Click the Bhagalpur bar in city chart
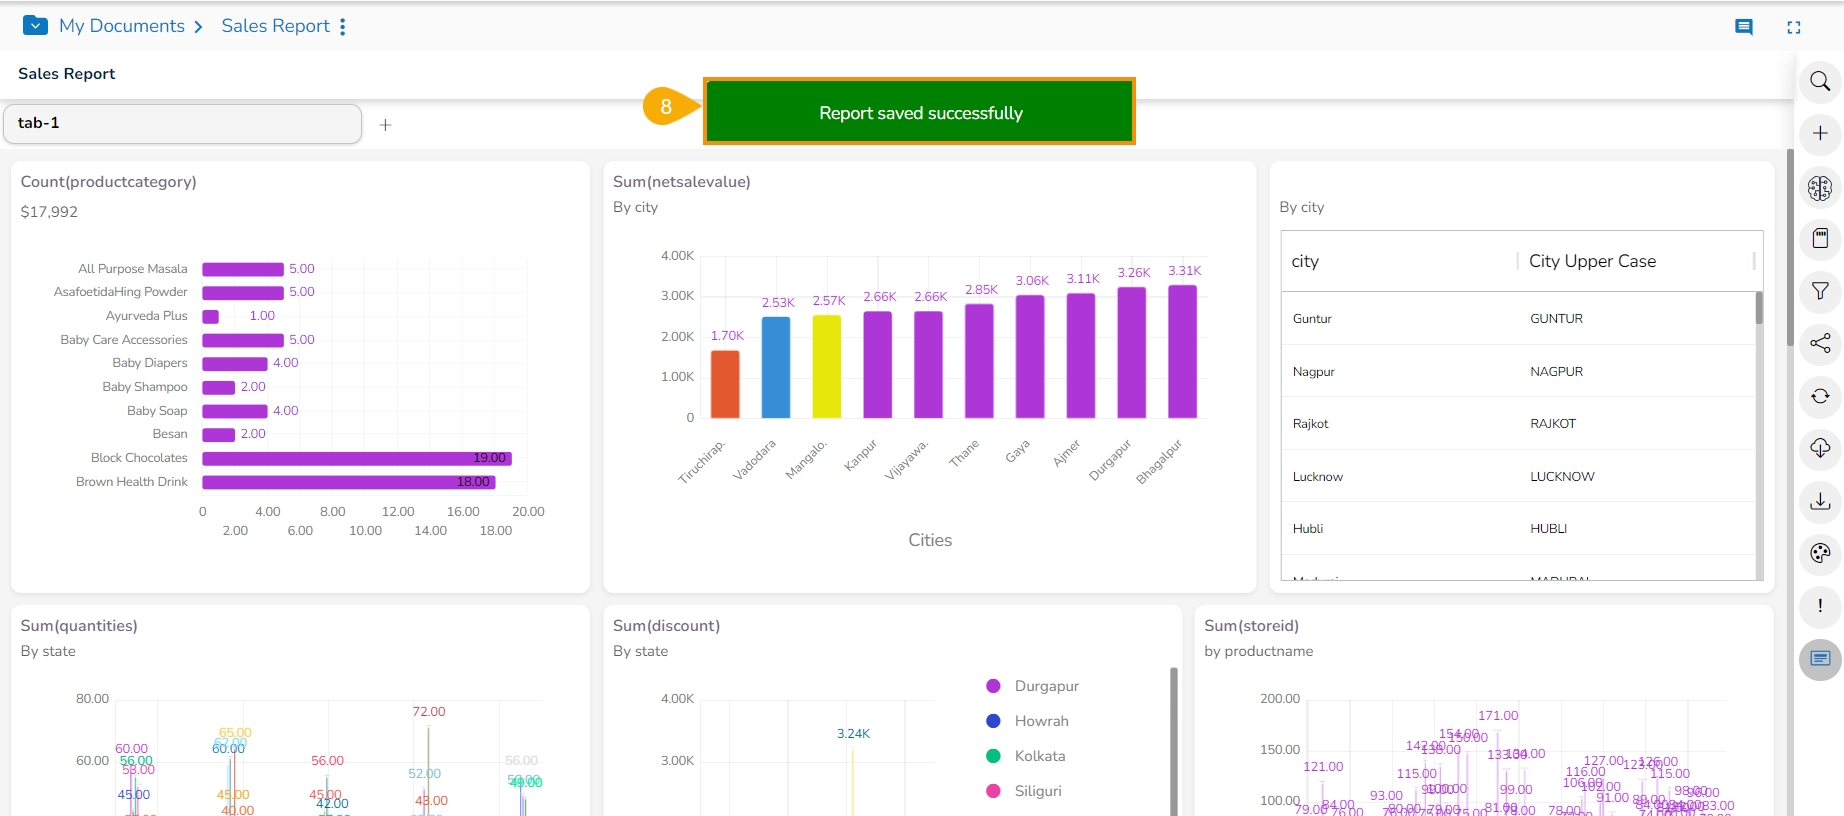 tap(1182, 352)
